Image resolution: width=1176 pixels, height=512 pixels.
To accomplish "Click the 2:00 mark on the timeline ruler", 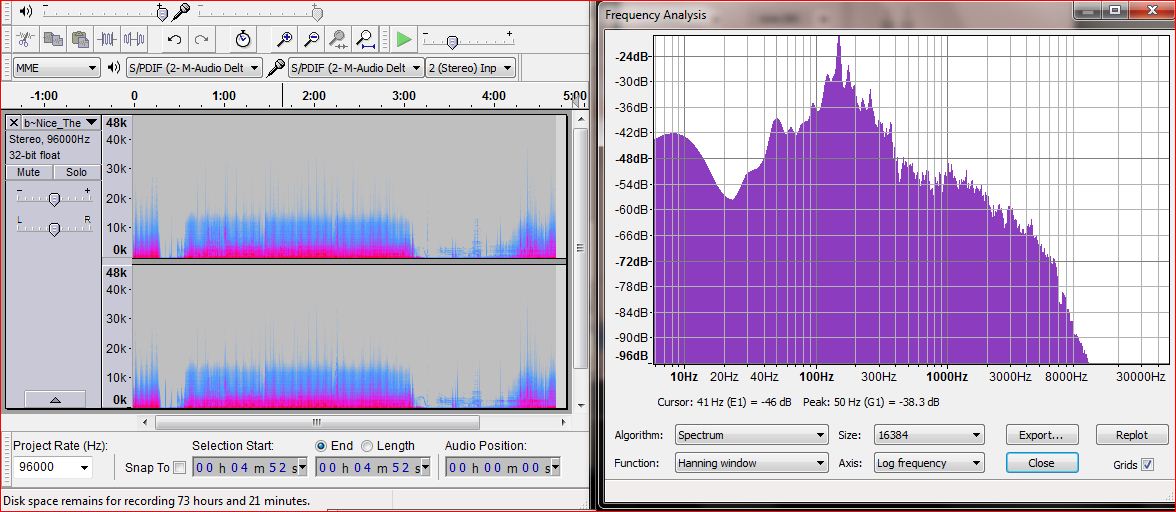I will point(314,96).
